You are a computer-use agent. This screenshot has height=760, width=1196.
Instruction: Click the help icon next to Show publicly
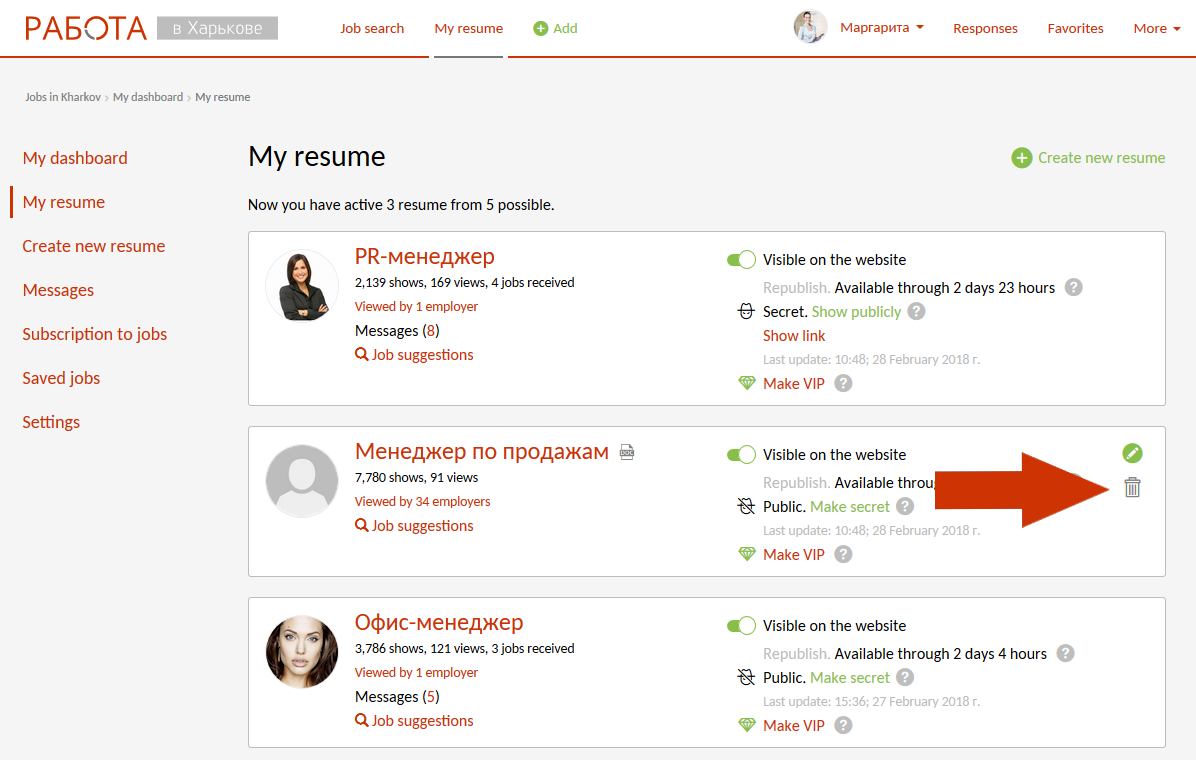point(916,311)
